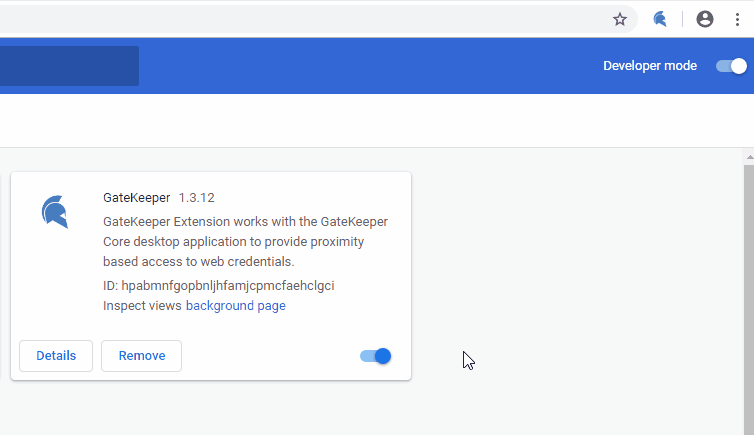Open the Chrome profile avatar menu

[705, 19]
